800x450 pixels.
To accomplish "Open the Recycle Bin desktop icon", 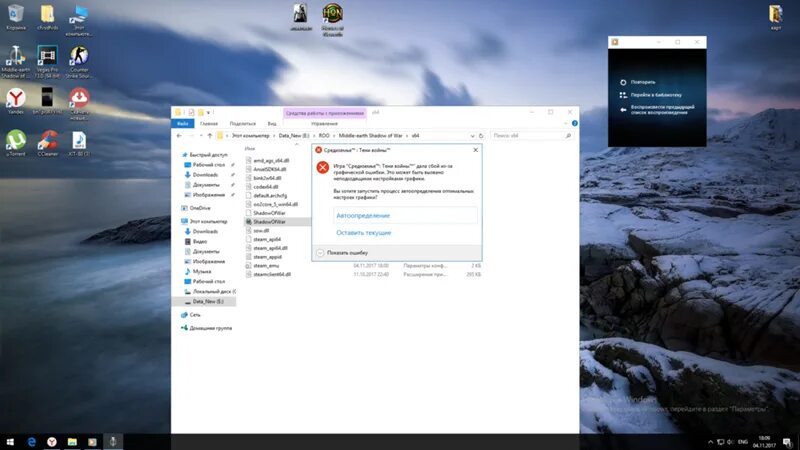I will coord(16,18).
